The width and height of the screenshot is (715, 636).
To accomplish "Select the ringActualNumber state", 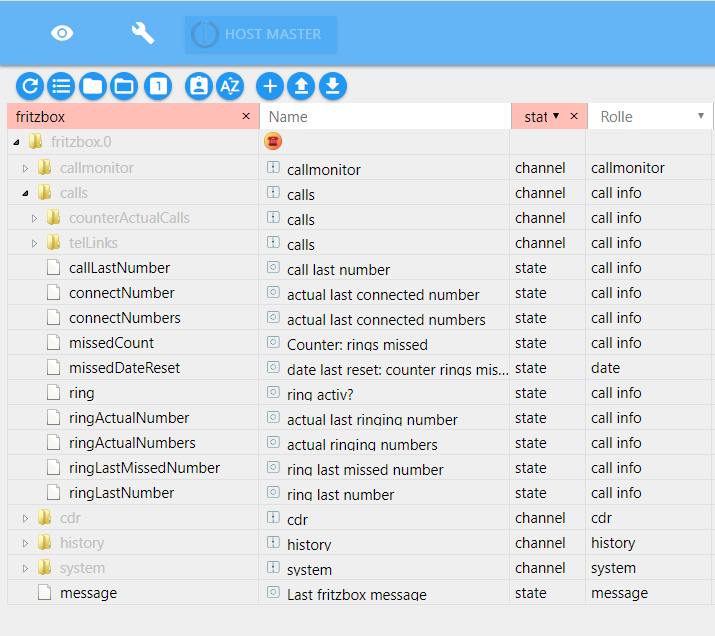I will pos(129,418).
